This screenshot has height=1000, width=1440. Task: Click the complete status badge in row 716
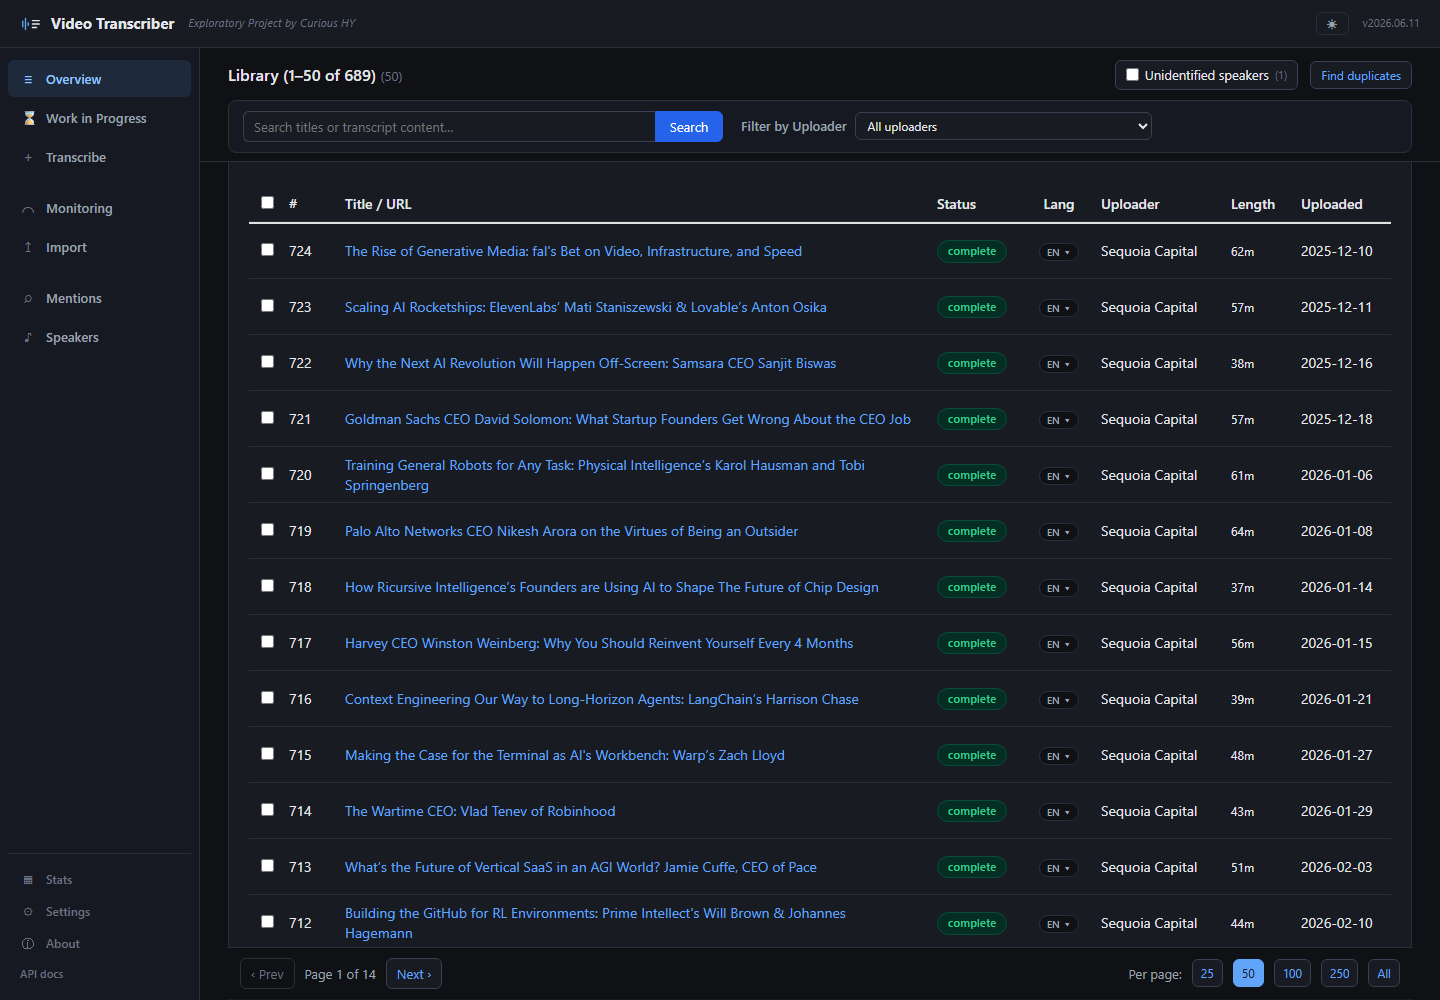972,699
